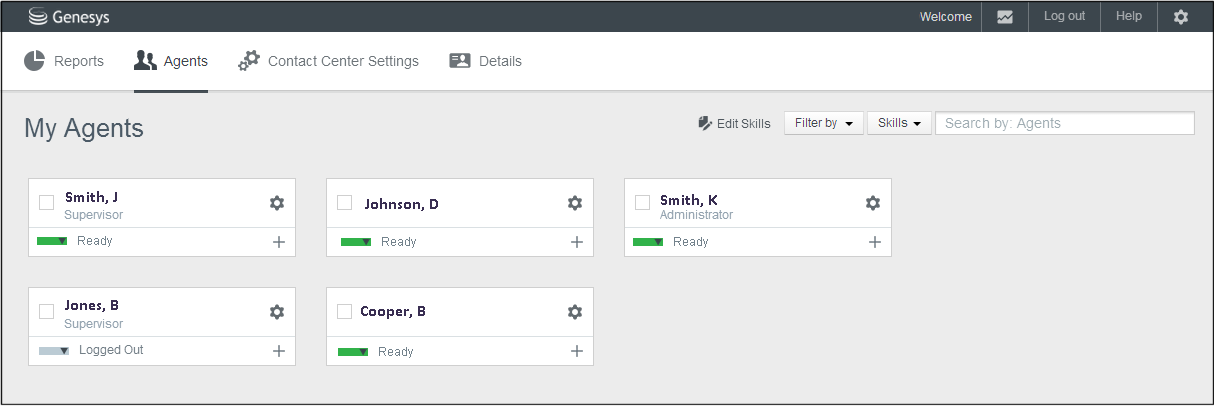Open the dashboard chart icon in header
This screenshot has width=1214, height=406.
point(1005,17)
